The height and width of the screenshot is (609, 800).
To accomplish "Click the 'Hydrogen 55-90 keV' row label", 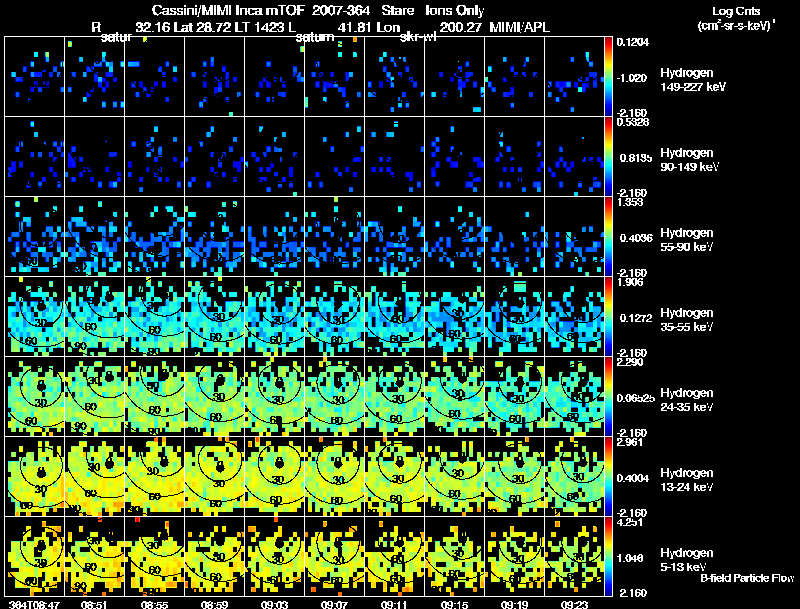I will pos(687,240).
